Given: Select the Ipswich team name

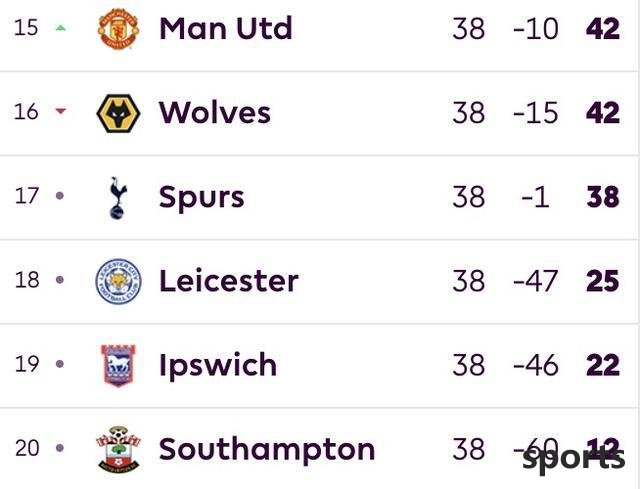Looking at the screenshot, I should click(x=218, y=365).
